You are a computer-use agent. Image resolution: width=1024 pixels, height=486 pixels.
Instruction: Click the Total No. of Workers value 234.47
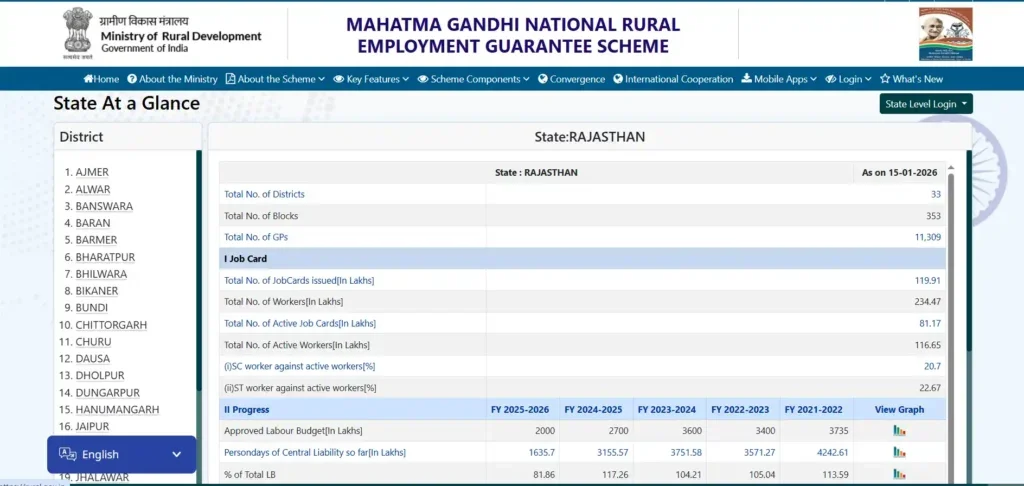927,302
